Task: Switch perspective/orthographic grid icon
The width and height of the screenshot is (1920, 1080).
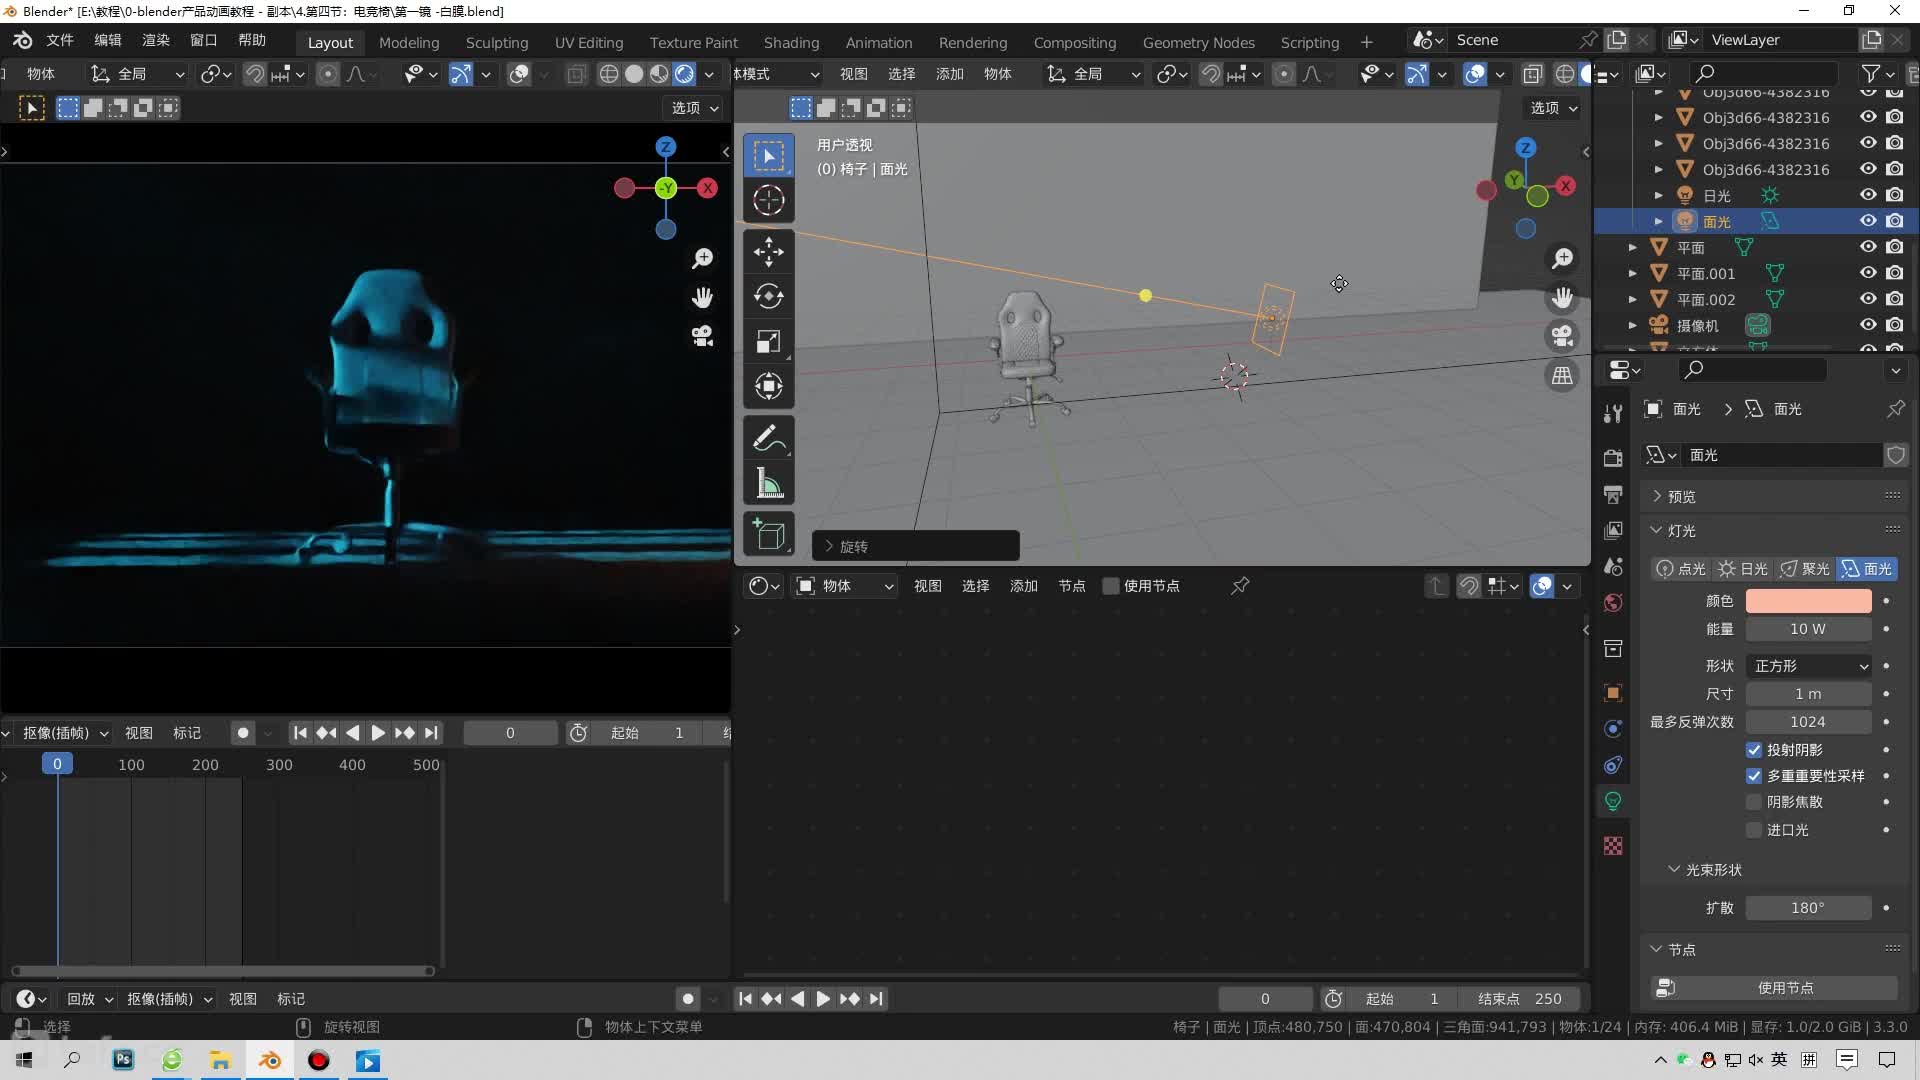Action: click(x=1562, y=376)
